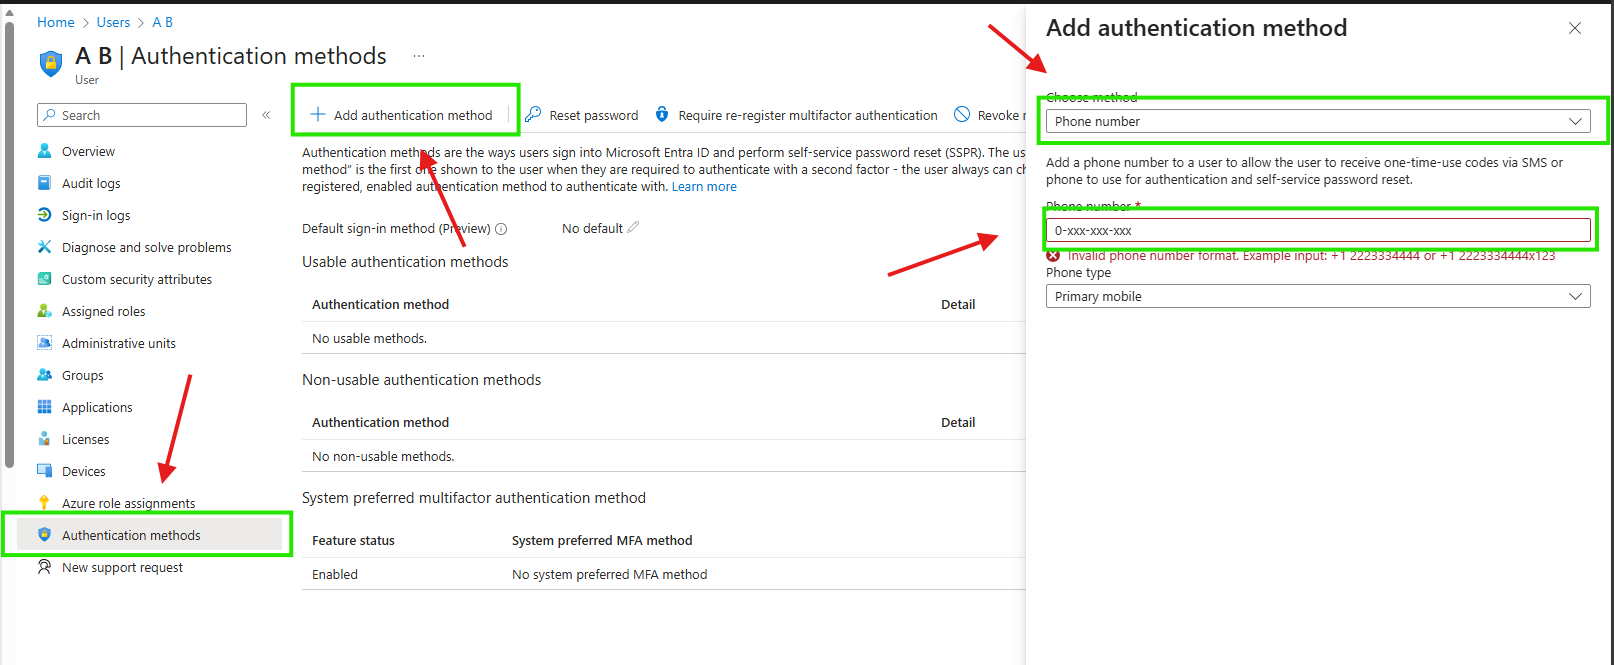The height and width of the screenshot is (665, 1614).
Task: Click the 'No non-usable methods.' row
Action: click(663, 456)
